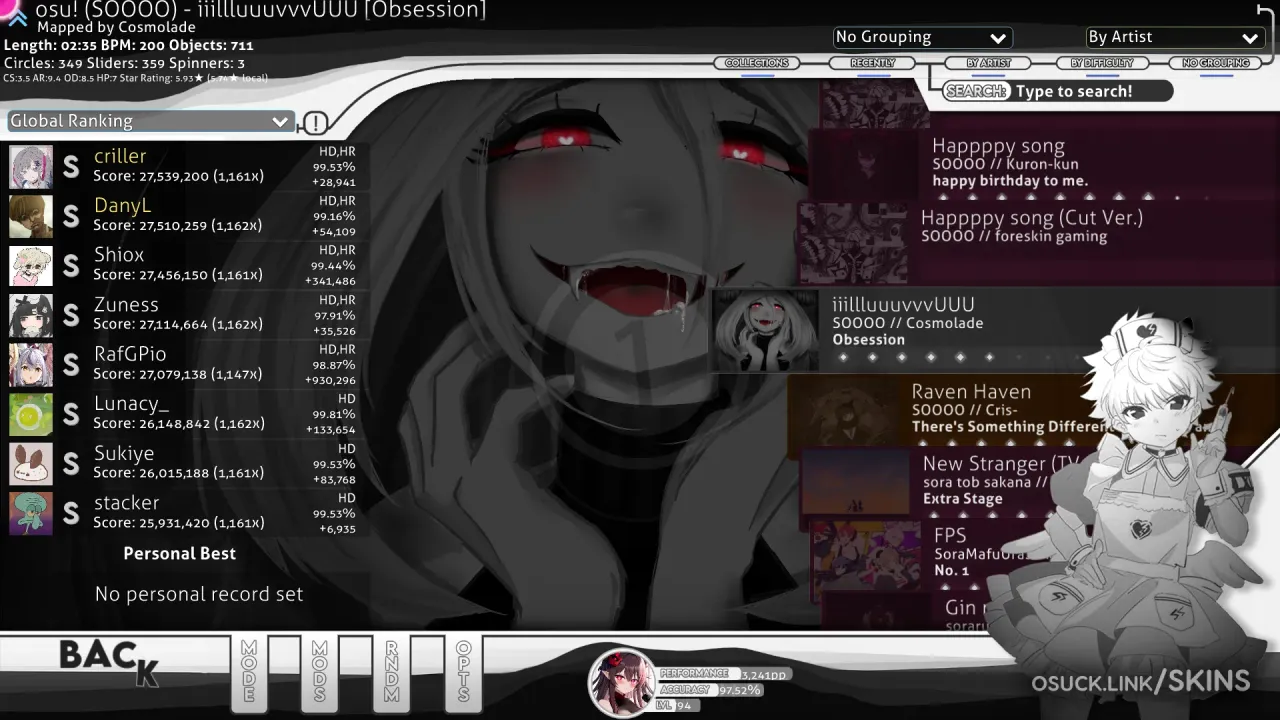Click the "Obsession" difficulty name
The image size is (1280, 720).
pyautogui.click(x=869, y=340)
